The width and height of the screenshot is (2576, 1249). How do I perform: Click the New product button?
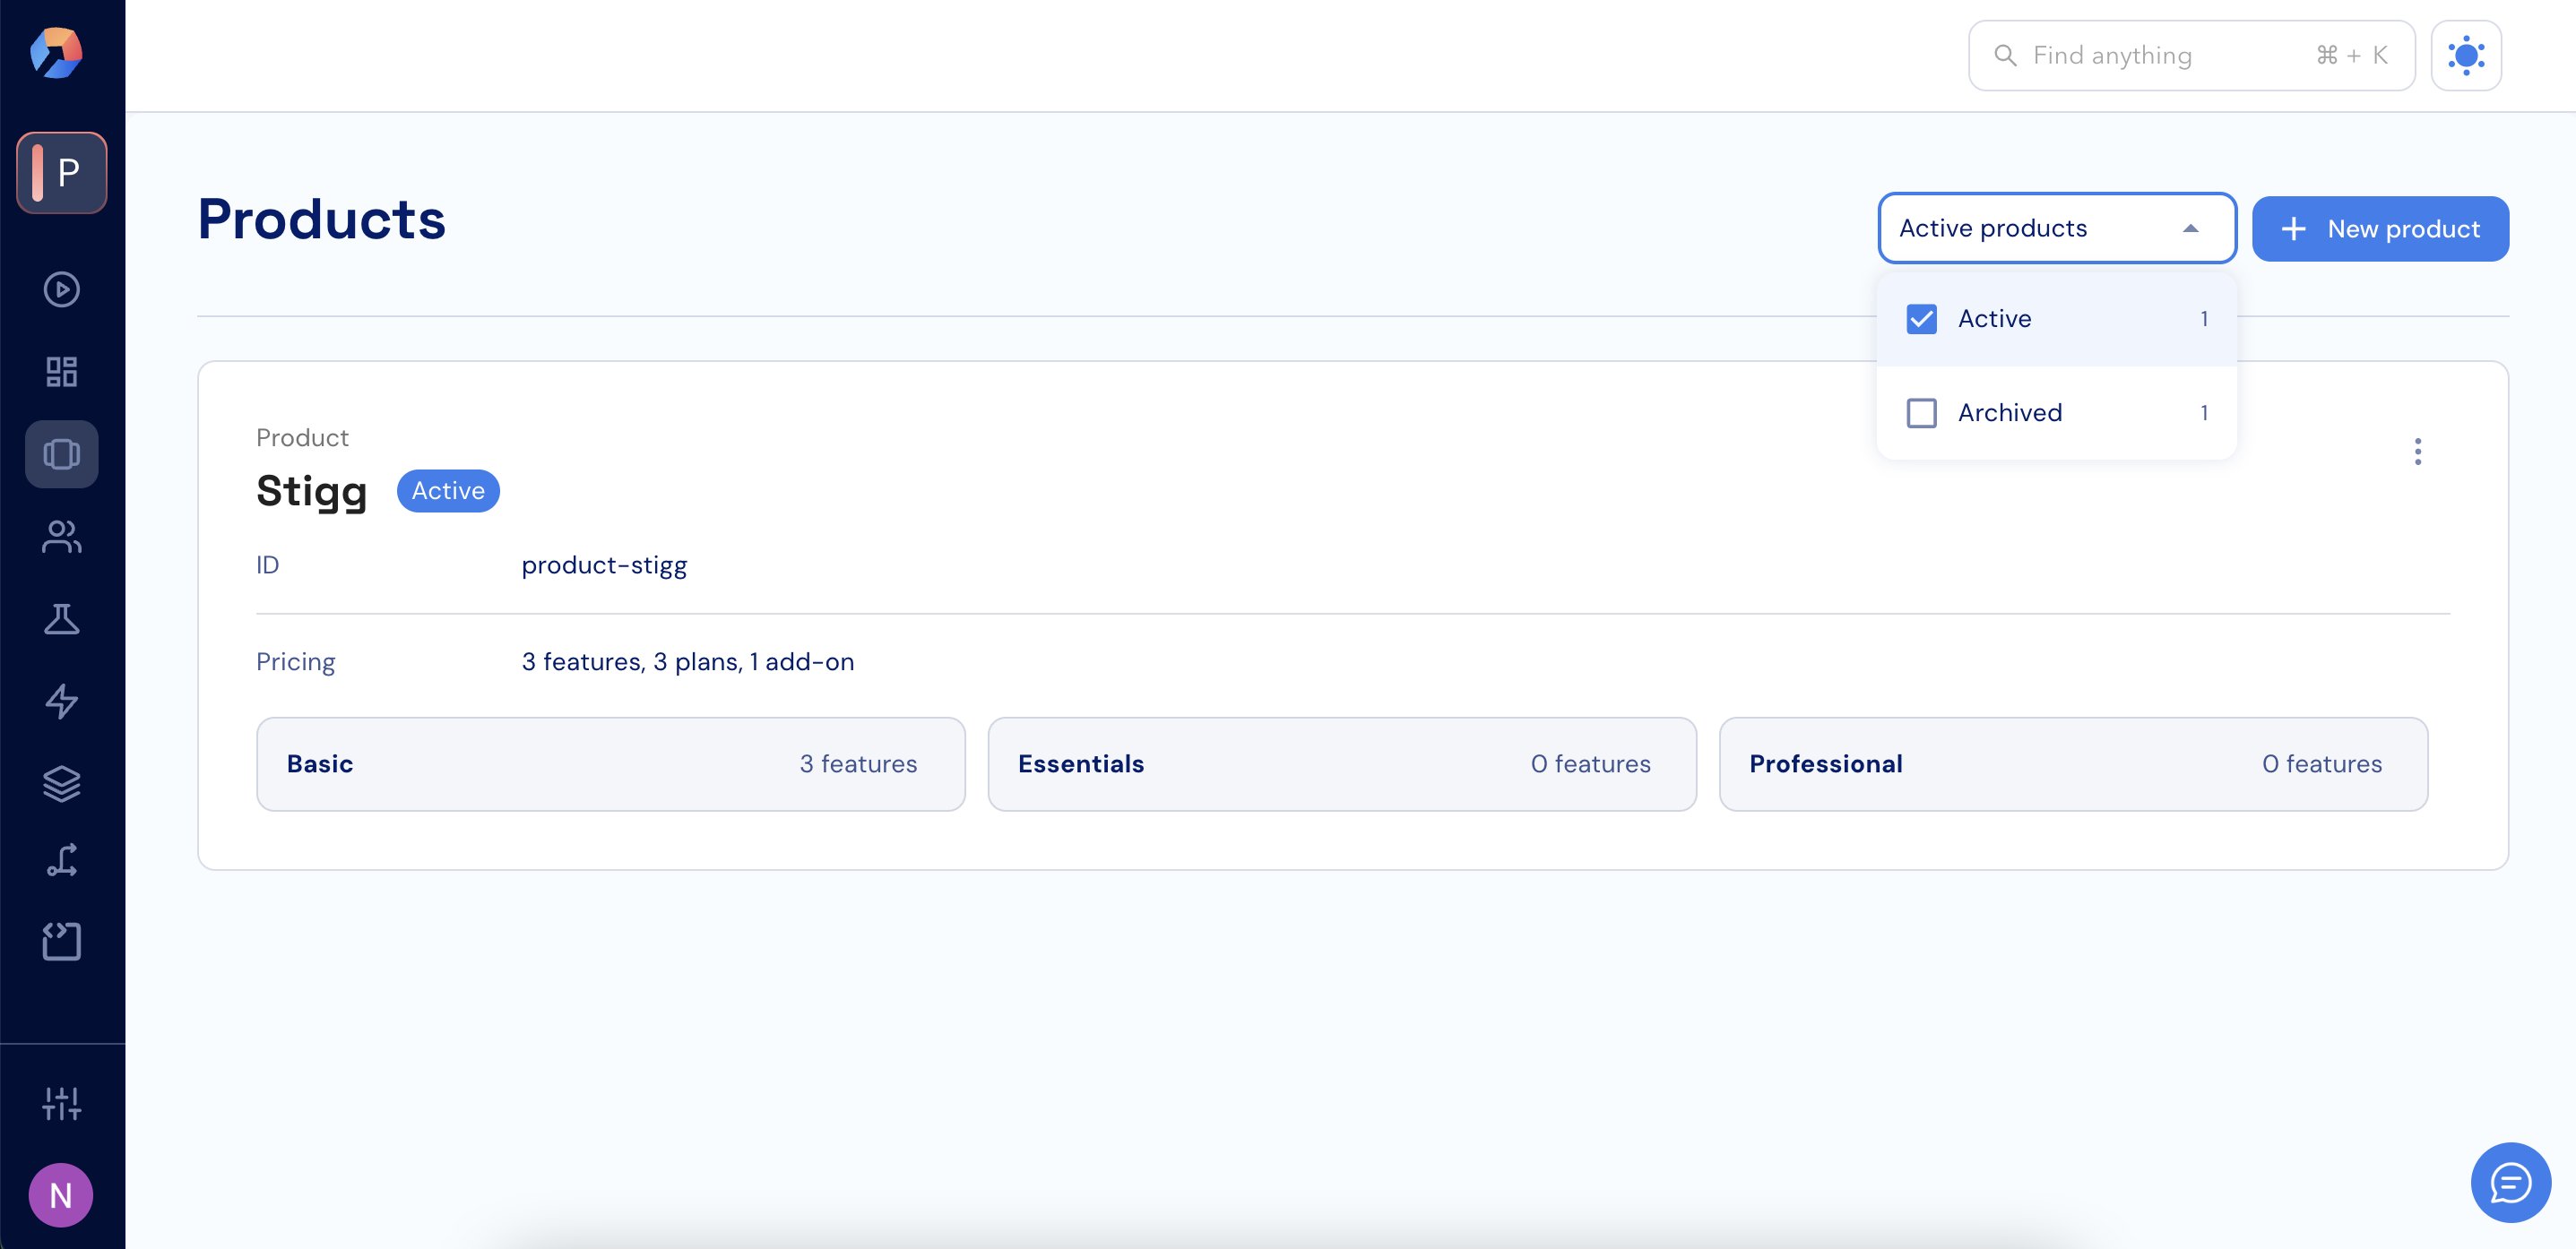click(2379, 229)
